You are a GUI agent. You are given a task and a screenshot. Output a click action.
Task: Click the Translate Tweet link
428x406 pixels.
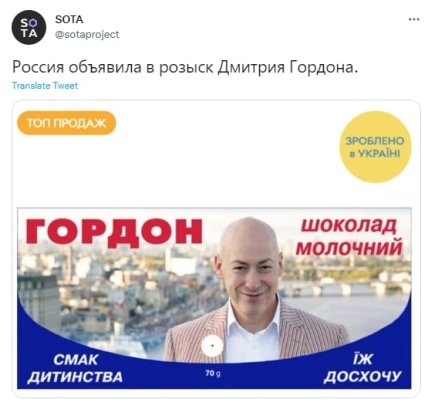pyautogui.click(x=45, y=86)
